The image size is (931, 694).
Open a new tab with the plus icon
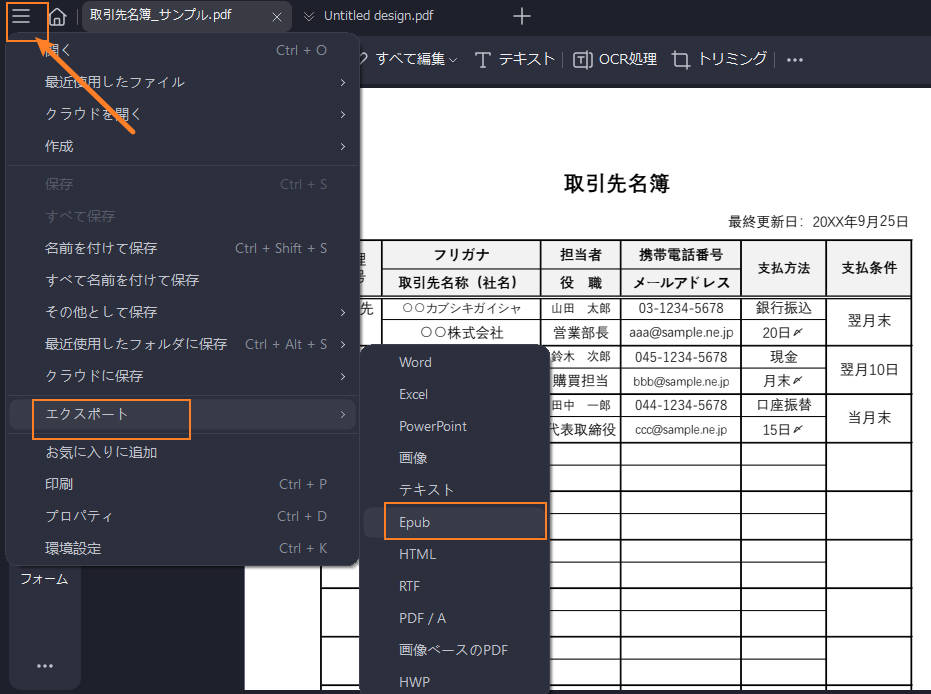click(x=520, y=16)
